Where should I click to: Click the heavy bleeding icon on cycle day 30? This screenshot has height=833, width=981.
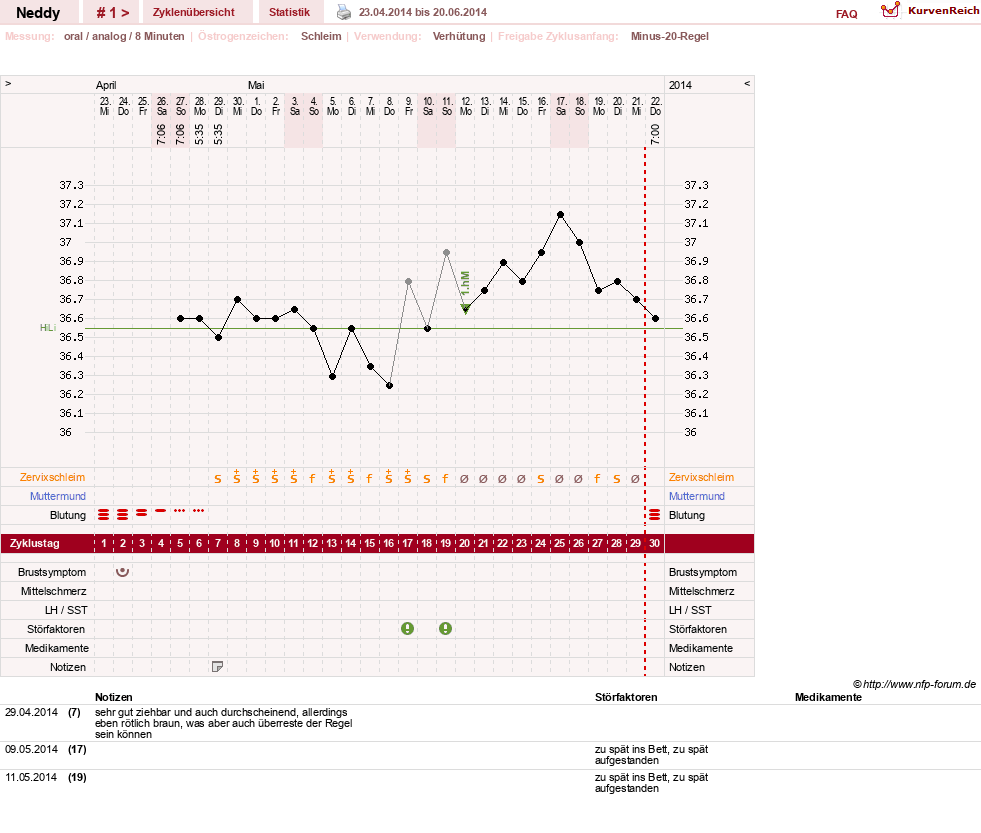click(x=654, y=514)
